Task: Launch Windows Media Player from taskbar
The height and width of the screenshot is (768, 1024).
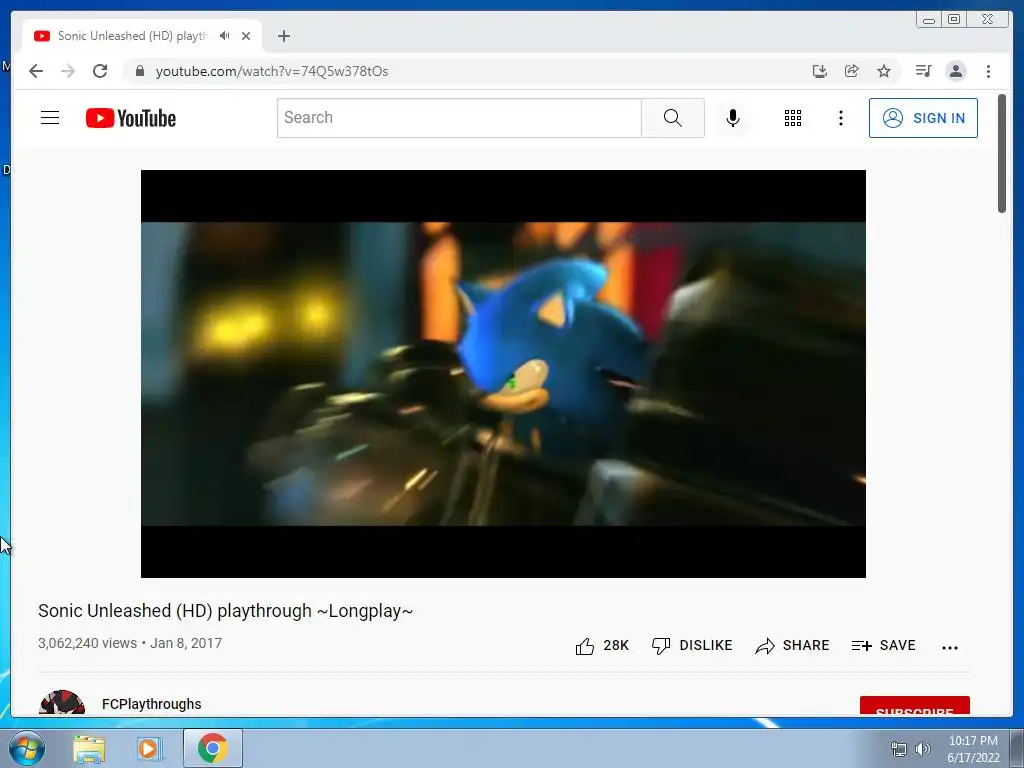Action: coord(149,749)
